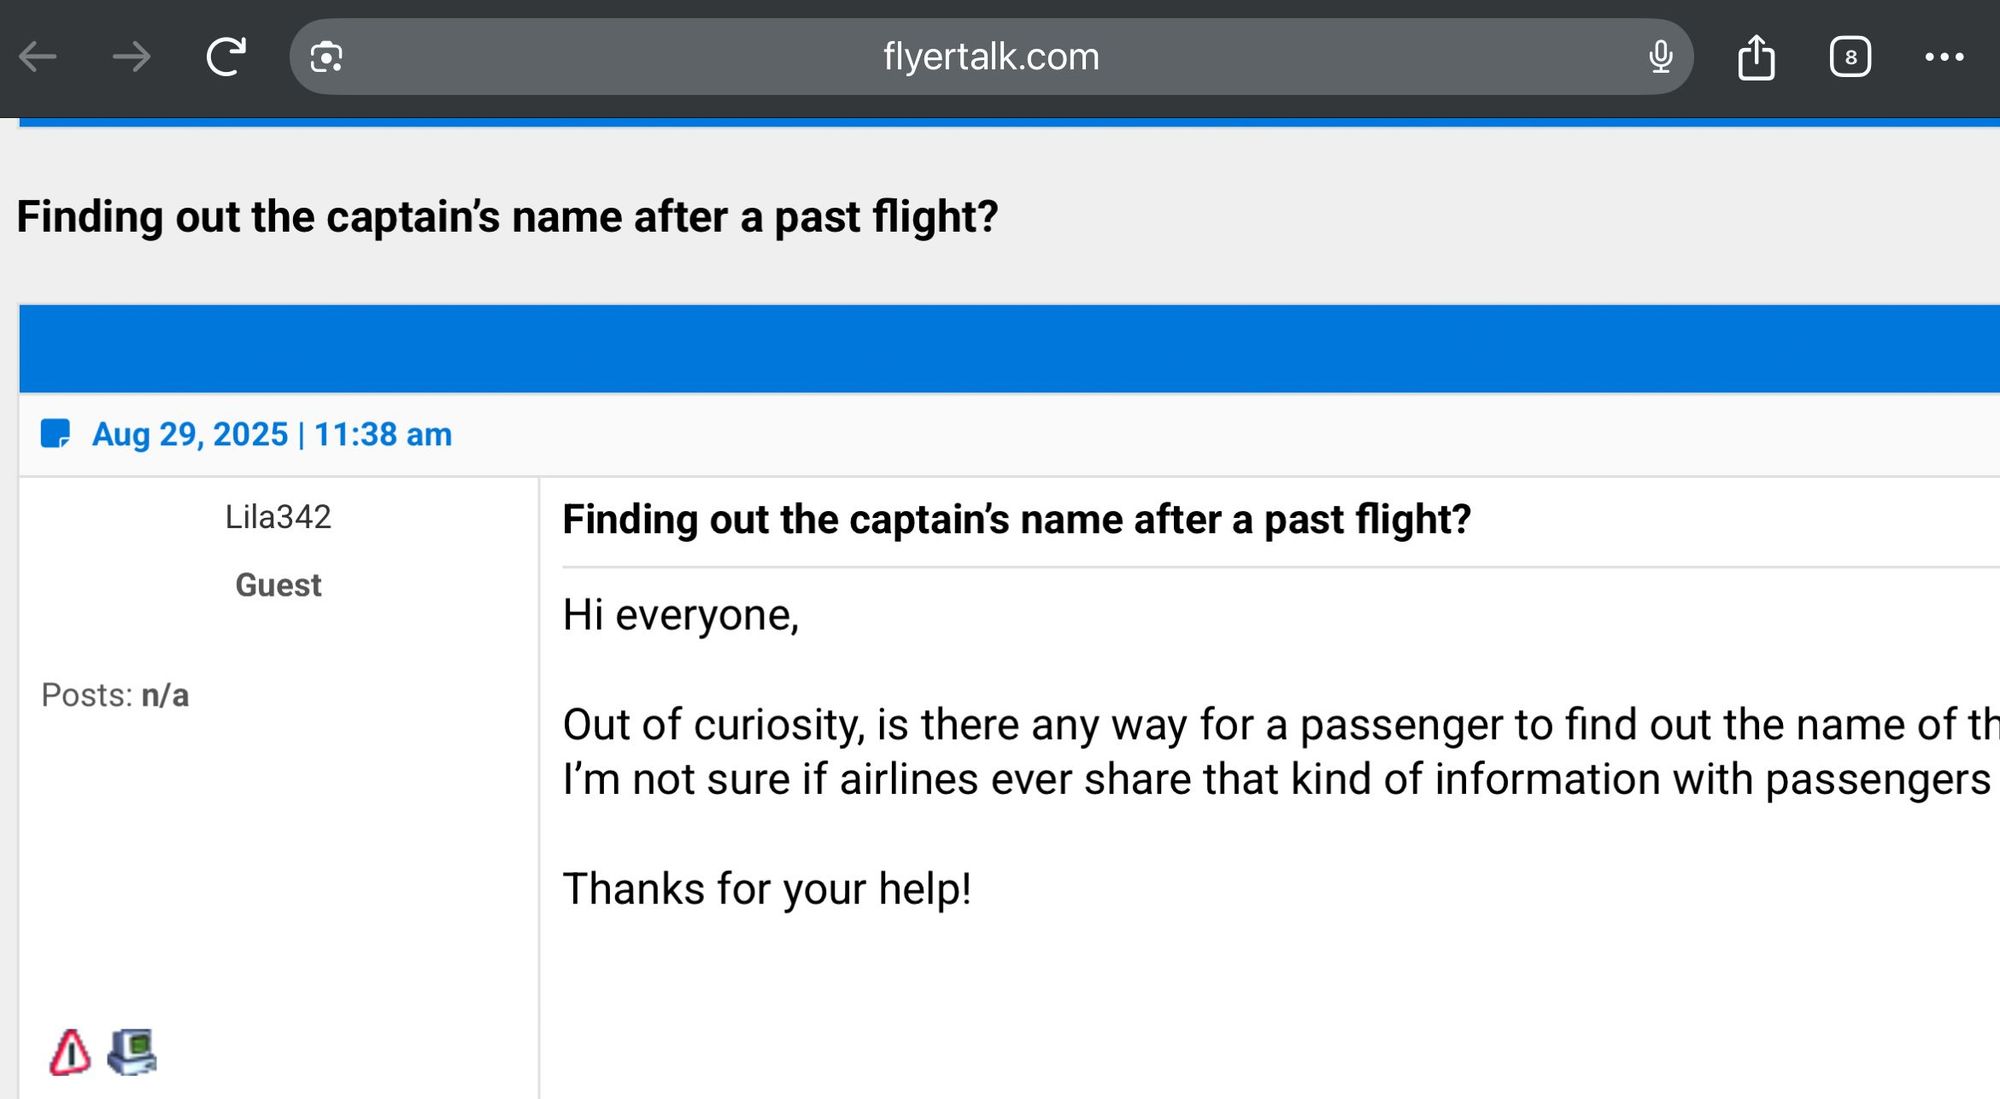Open the Lila342 user profile

278,517
